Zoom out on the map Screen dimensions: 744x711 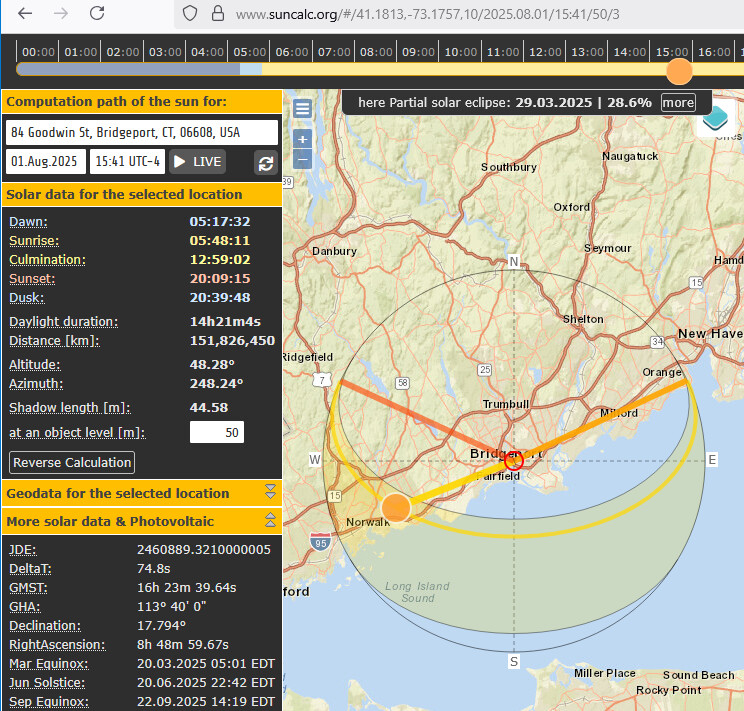click(302, 159)
